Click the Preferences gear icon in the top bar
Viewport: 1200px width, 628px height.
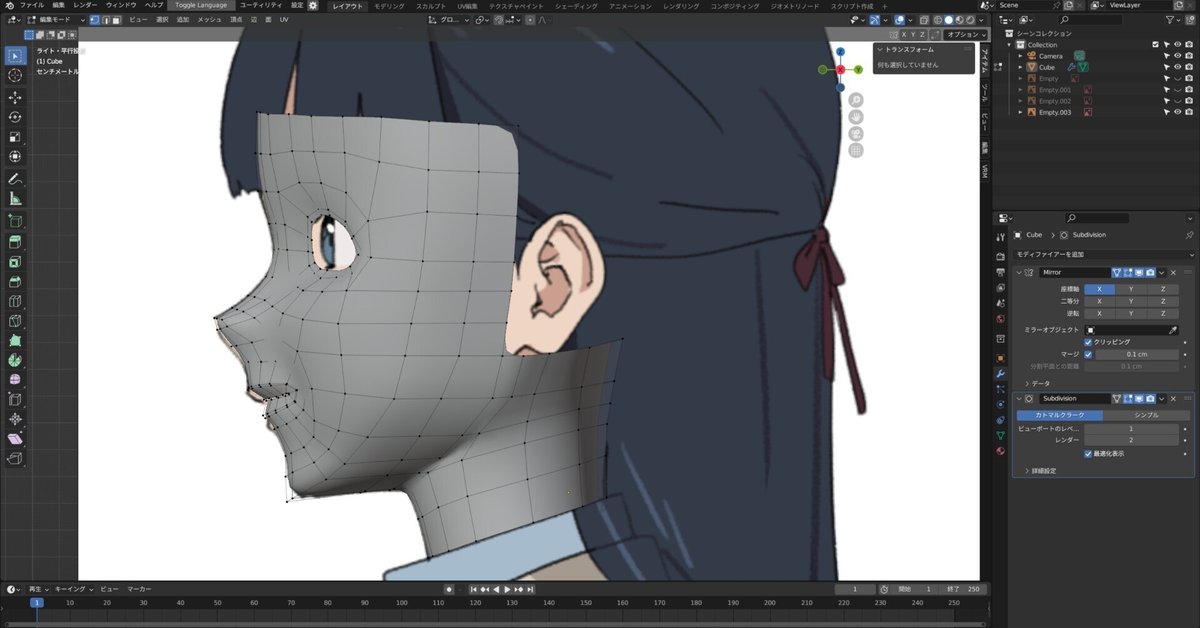coord(313,5)
